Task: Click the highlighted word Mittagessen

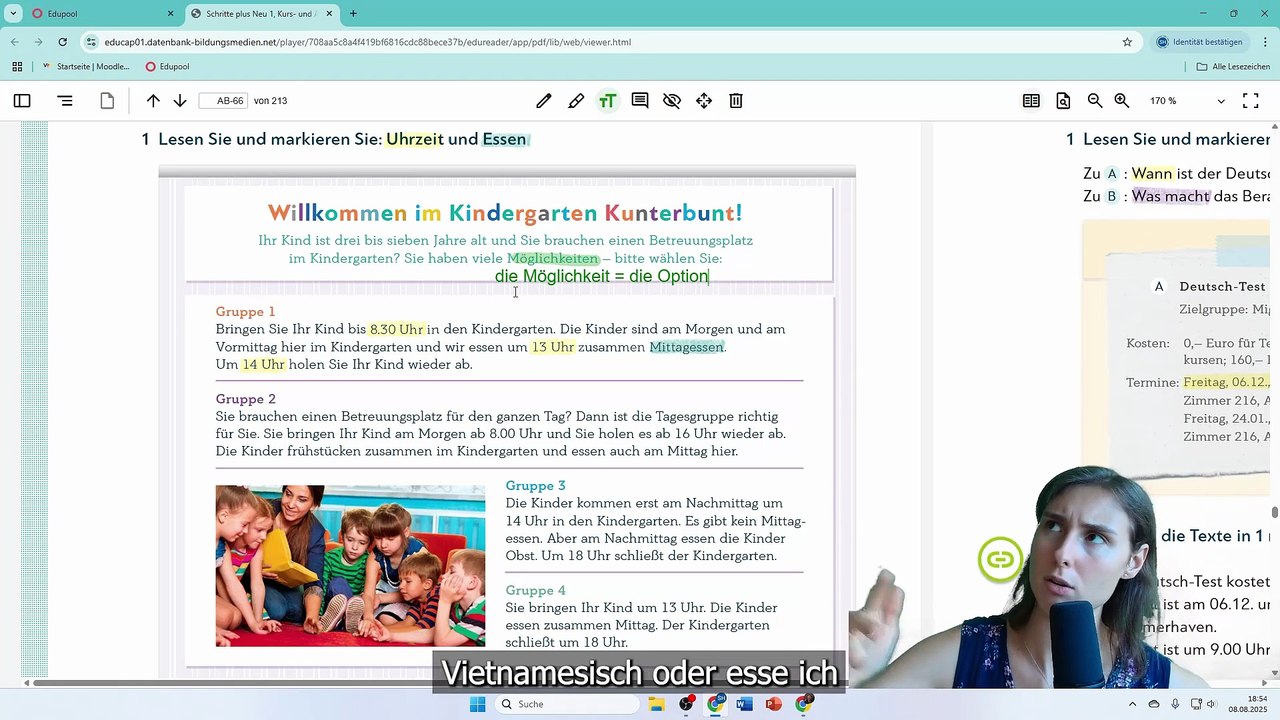Action: [x=686, y=347]
